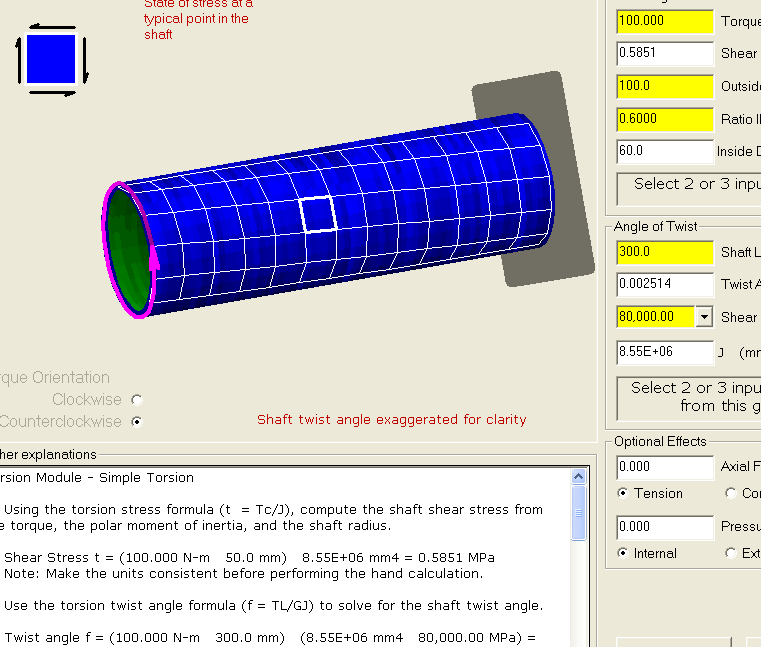Click the white highlighted element on the shaft
Image resolution: width=761 pixels, height=647 pixels.
click(x=318, y=214)
